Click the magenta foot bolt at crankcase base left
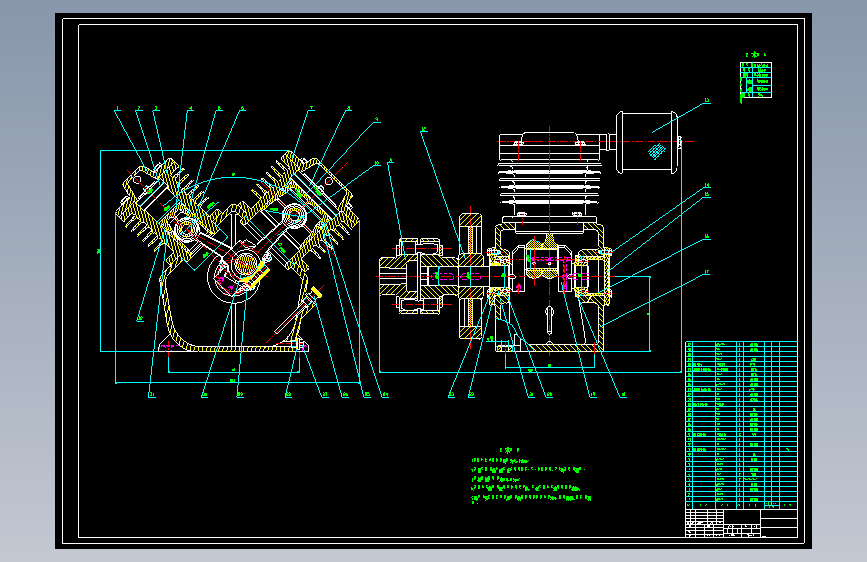This screenshot has height=562, width=867. tap(168, 347)
